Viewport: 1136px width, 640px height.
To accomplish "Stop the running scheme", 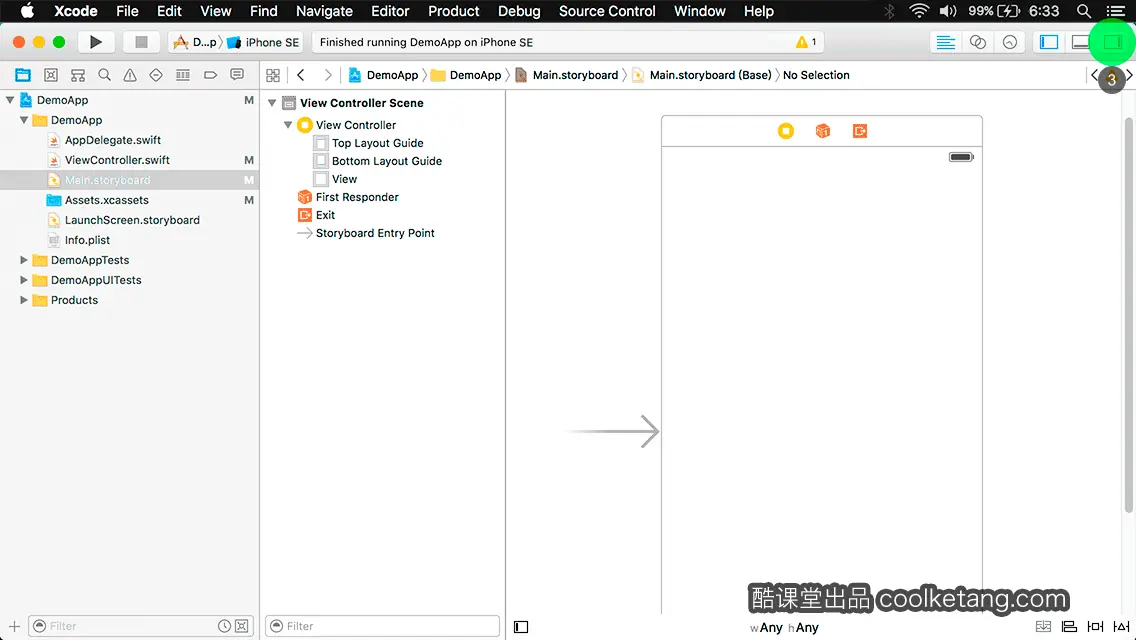I will [x=141, y=42].
